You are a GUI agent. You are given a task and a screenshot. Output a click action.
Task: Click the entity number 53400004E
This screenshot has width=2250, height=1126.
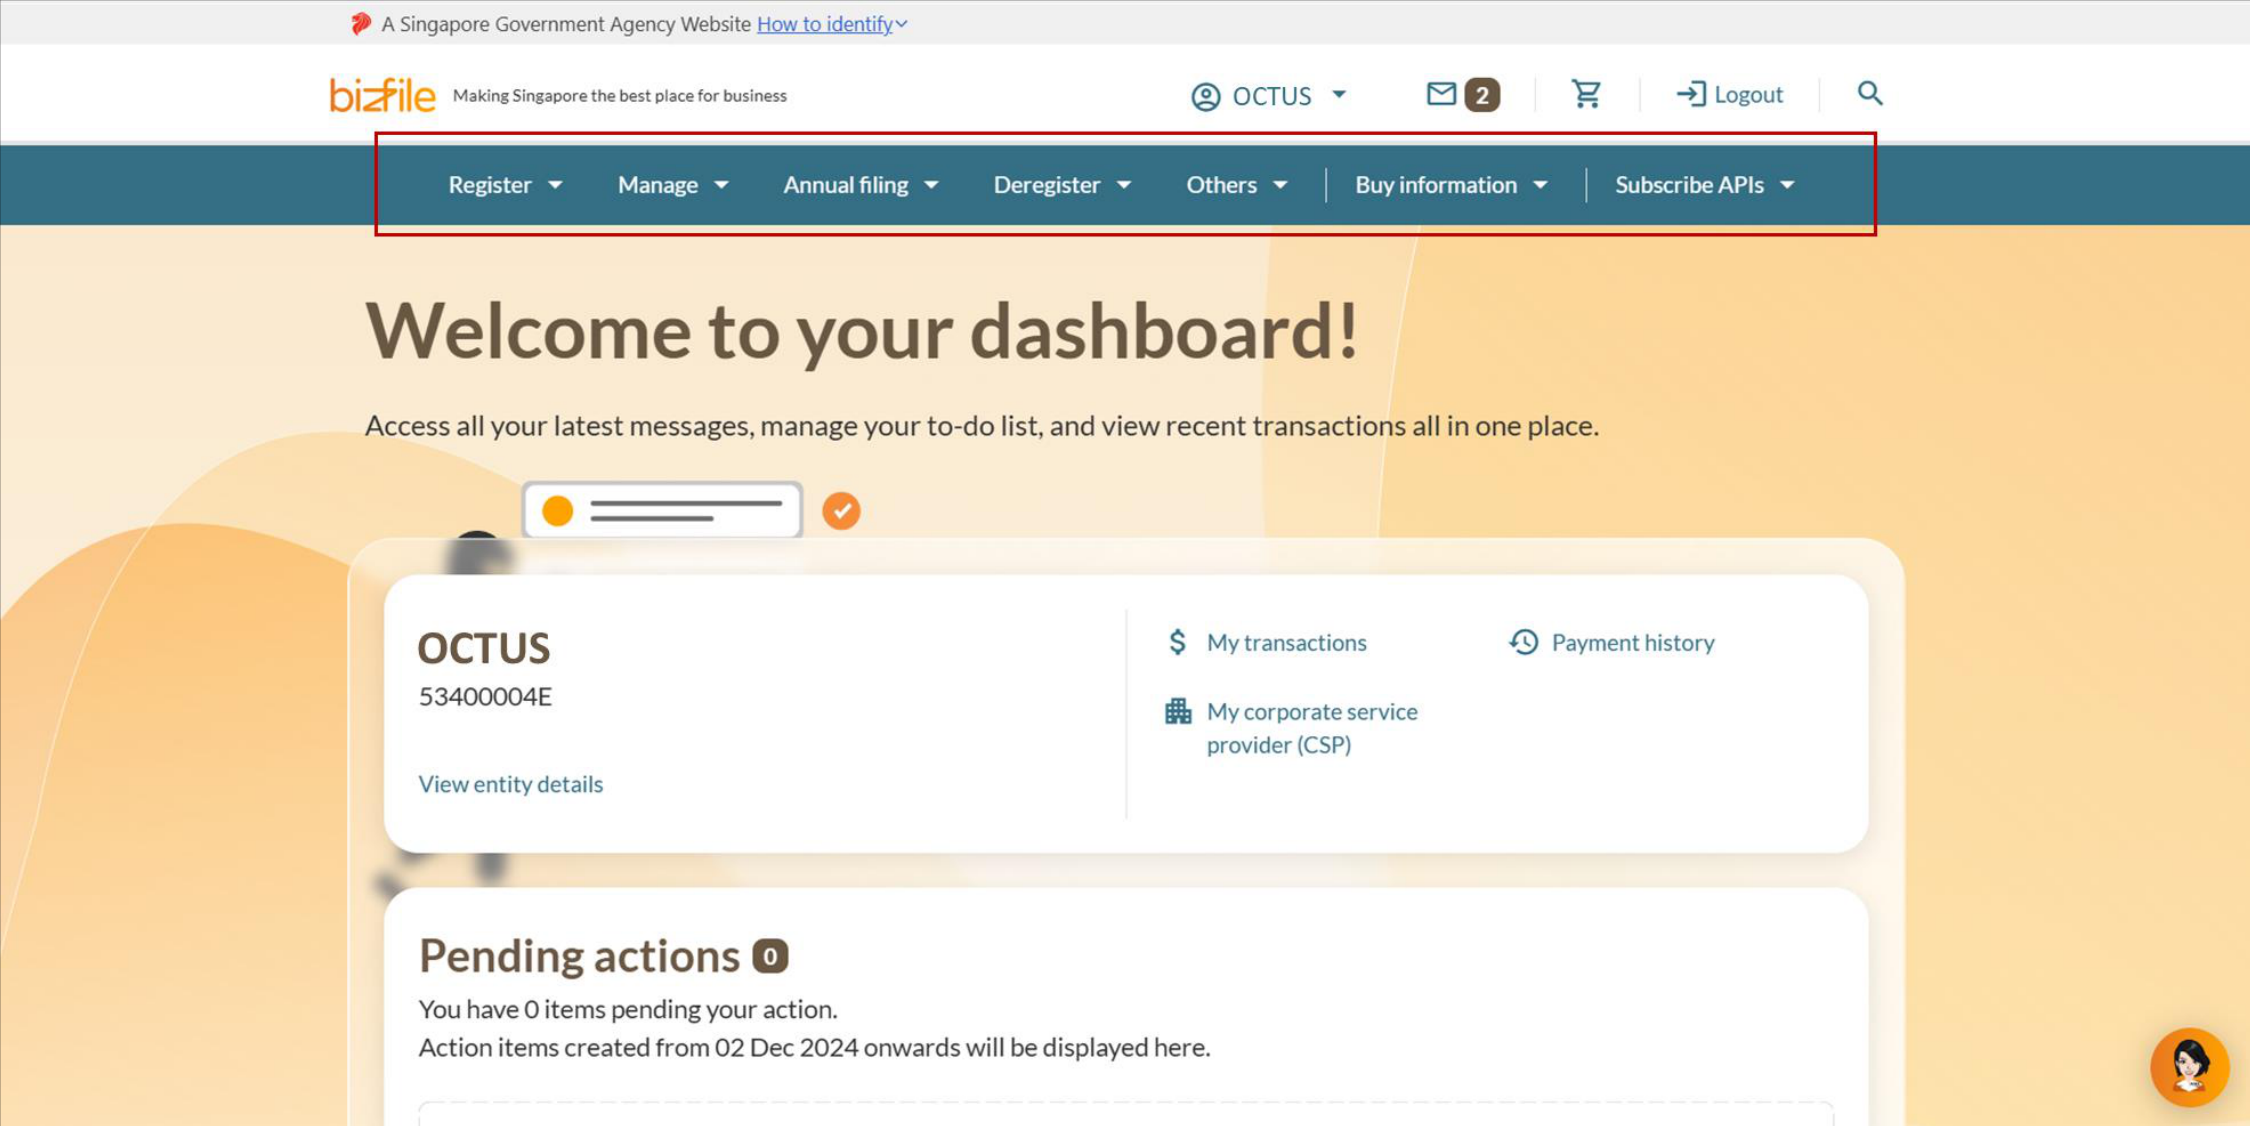point(485,696)
